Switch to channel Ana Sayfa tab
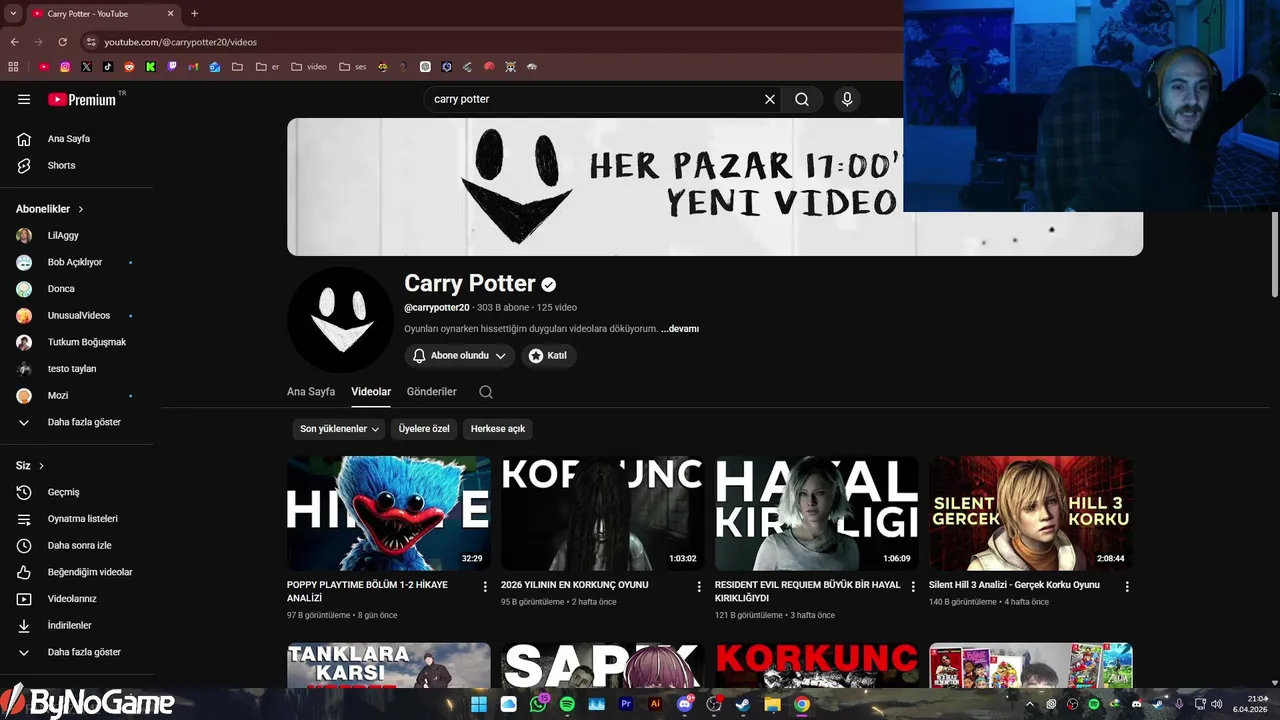1280x720 pixels. (311, 392)
